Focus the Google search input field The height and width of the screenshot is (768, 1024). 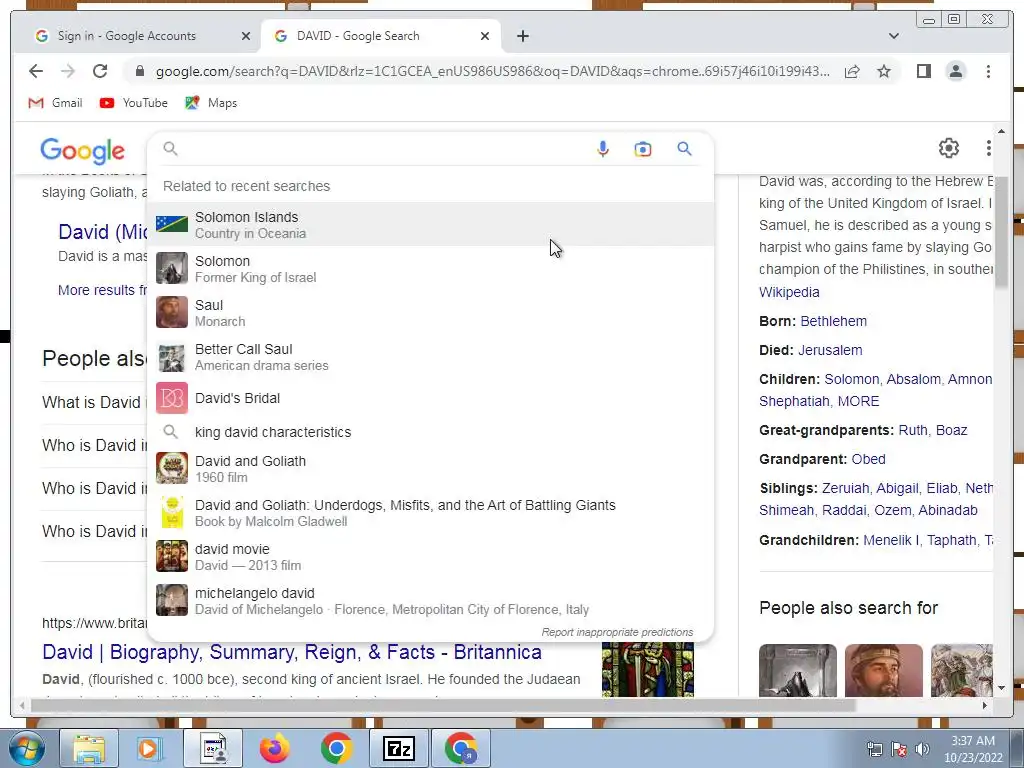coord(385,149)
